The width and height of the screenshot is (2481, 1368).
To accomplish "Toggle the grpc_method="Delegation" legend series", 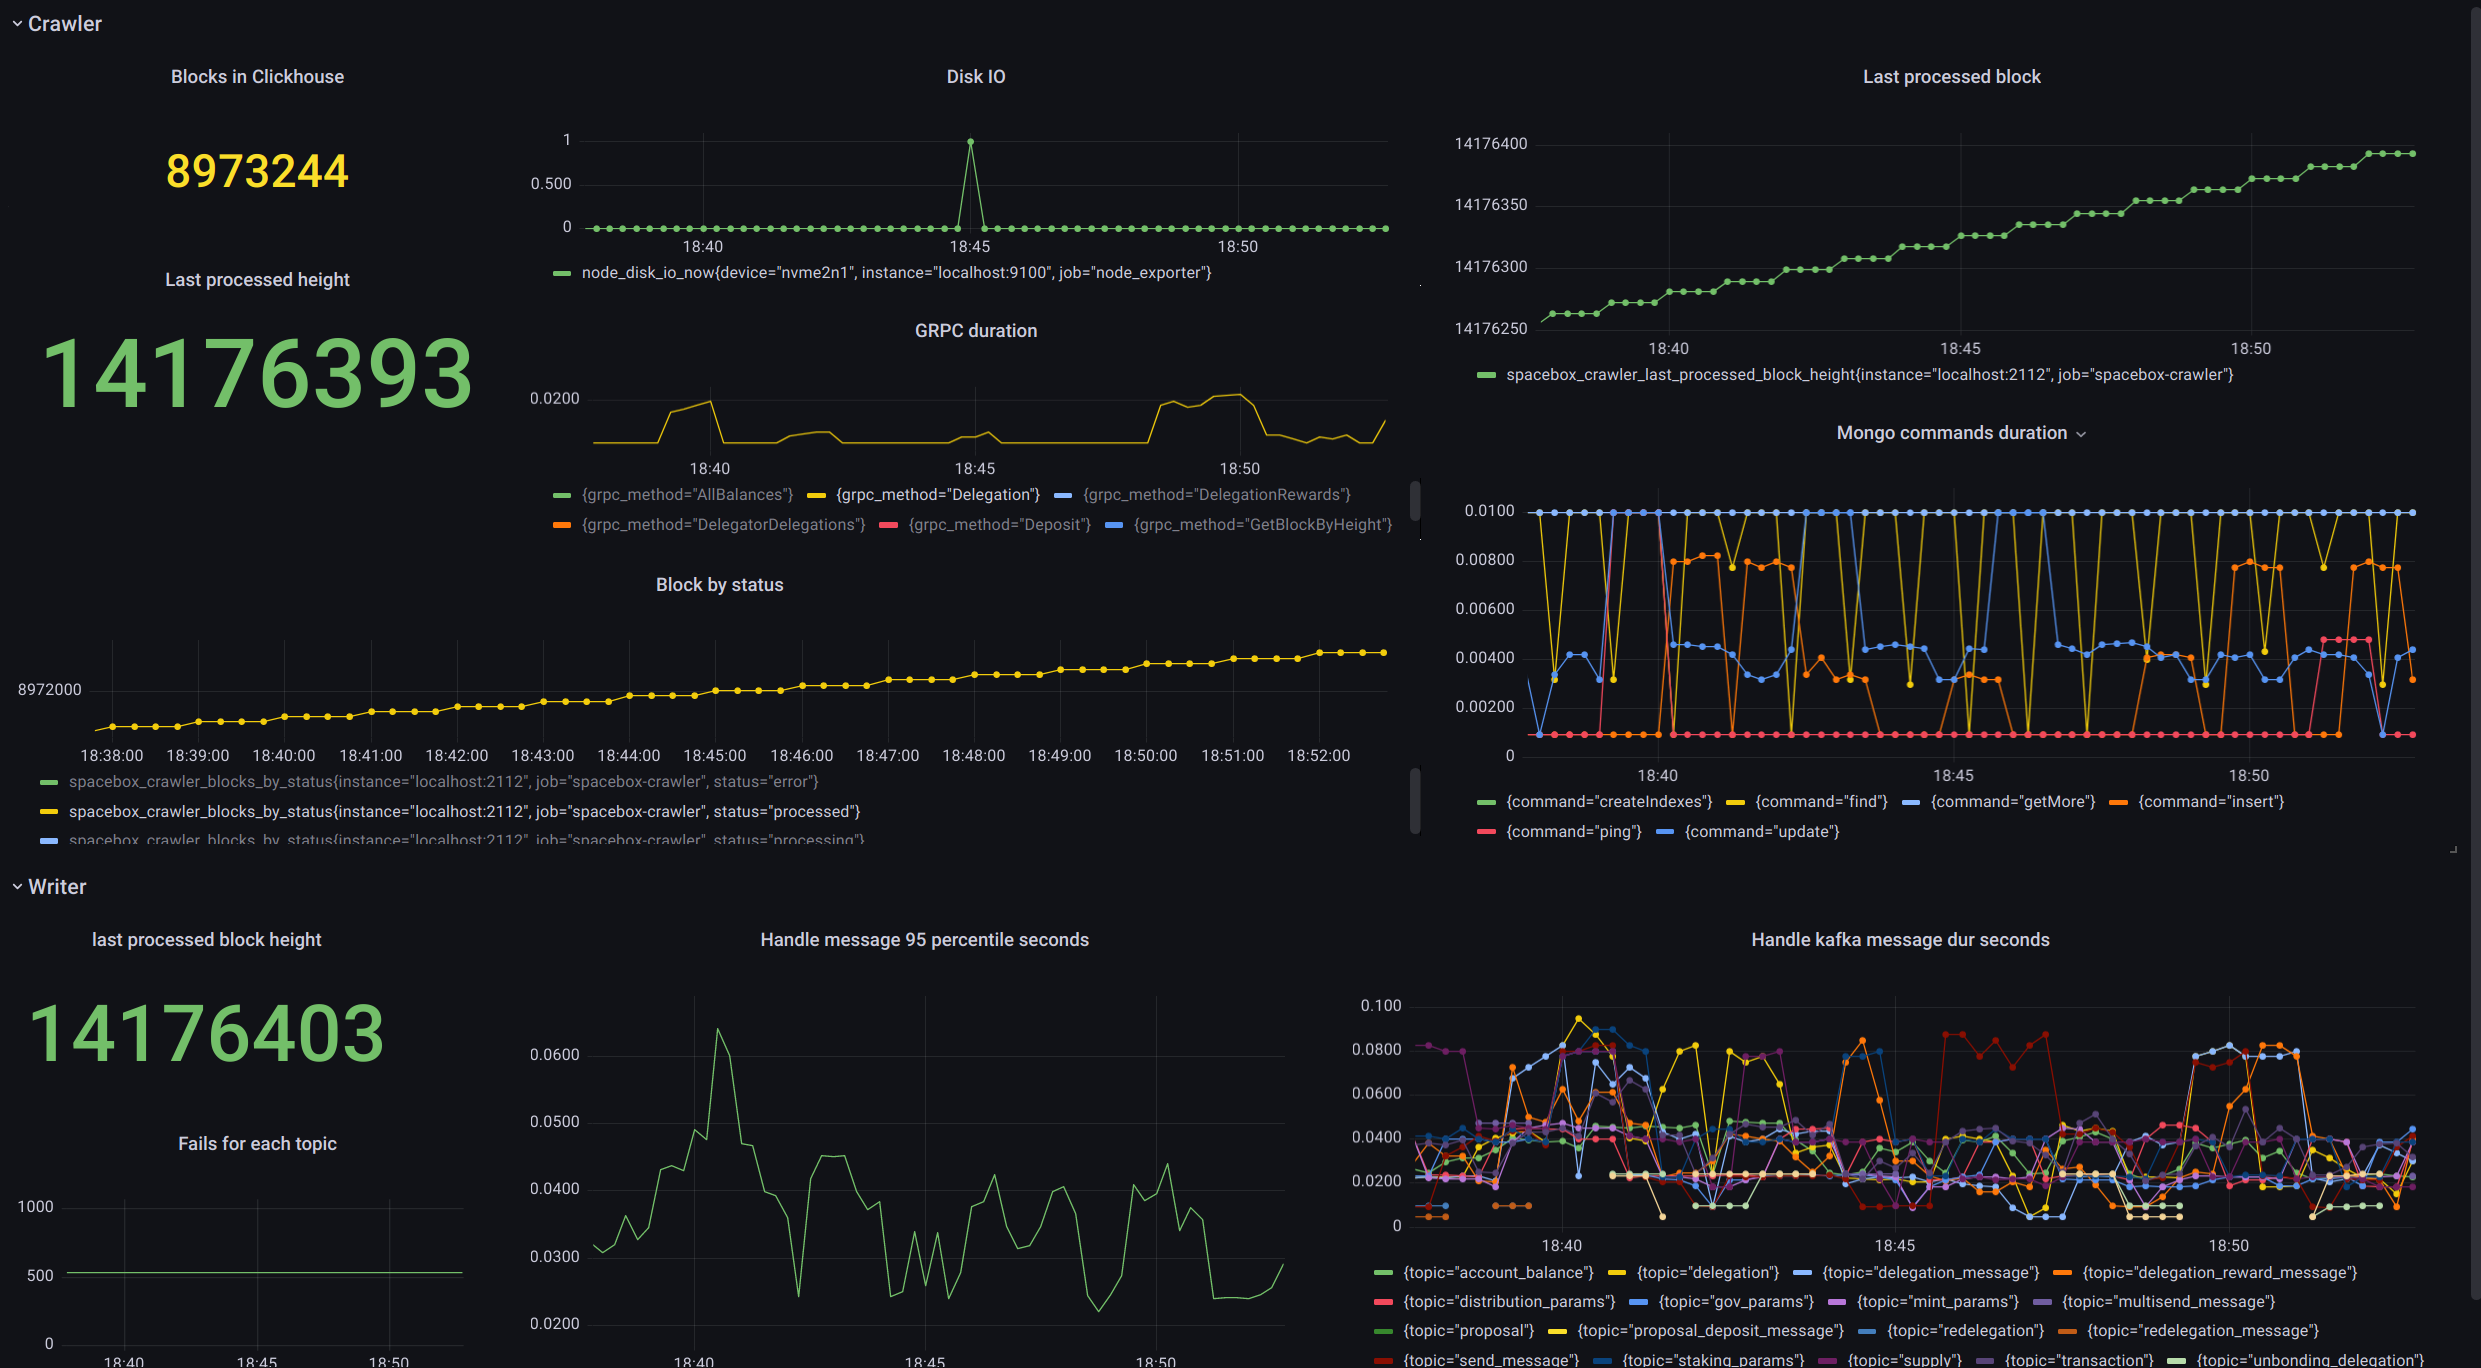I will pos(937,495).
